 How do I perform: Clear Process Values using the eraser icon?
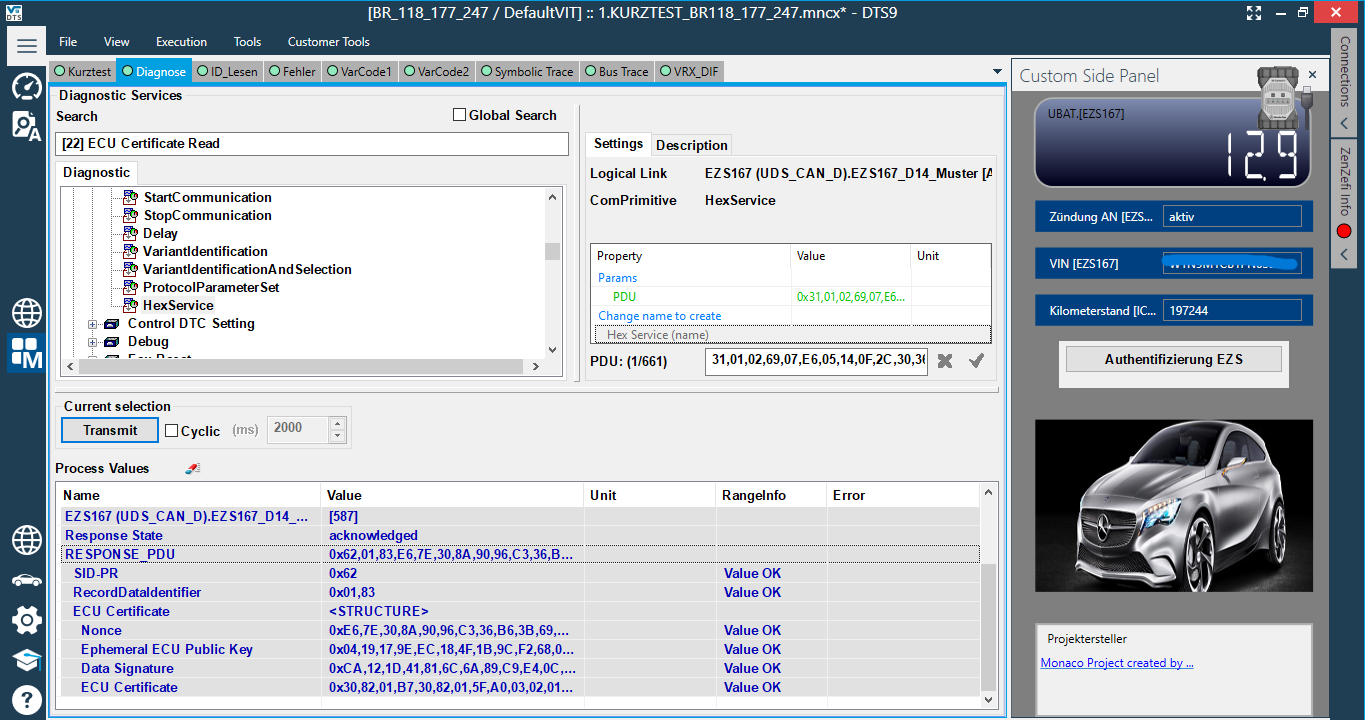click(191, 467)
